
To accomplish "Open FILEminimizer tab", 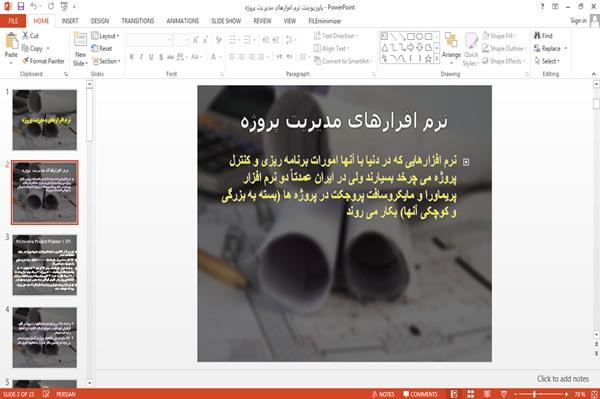I will coord(325,21).
